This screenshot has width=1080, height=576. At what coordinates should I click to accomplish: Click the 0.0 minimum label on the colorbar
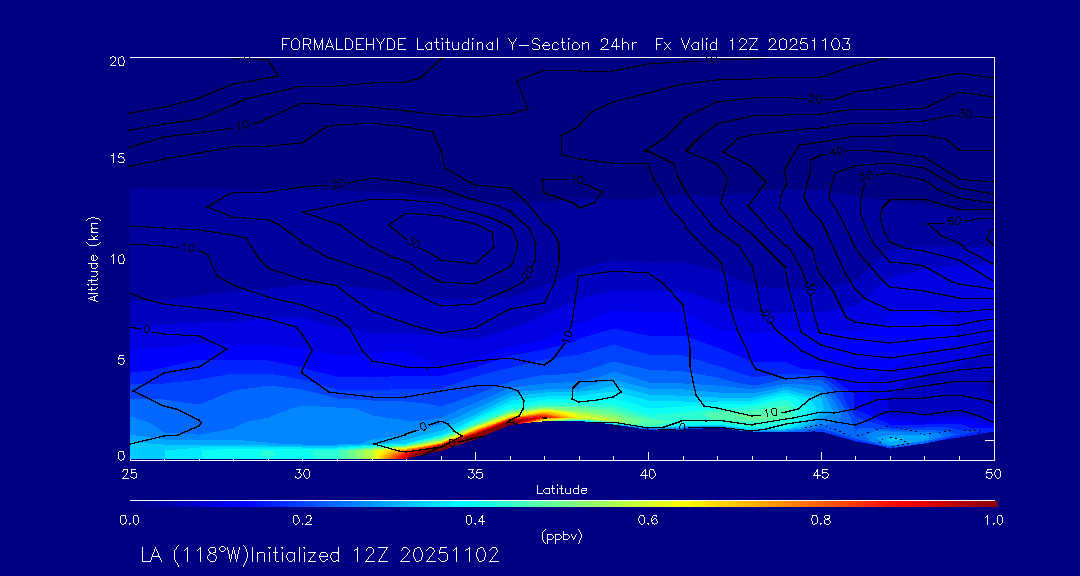[x=130, y=520]
